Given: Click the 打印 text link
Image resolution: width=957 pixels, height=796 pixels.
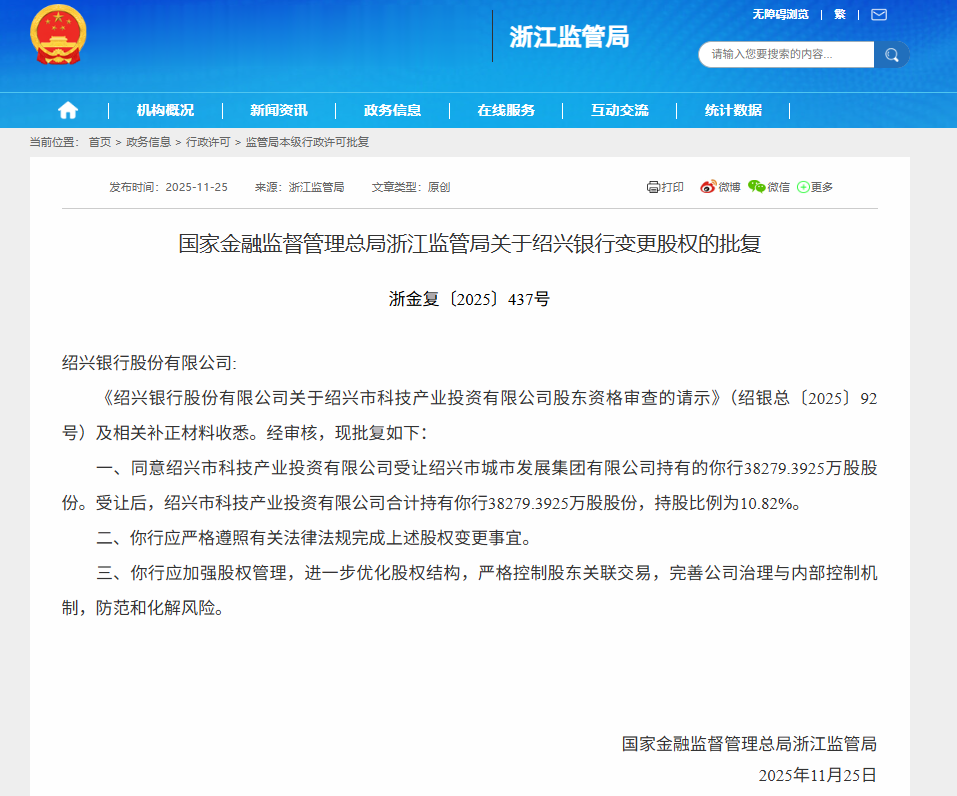Looking at the screenshot, I should coord(672,187).
